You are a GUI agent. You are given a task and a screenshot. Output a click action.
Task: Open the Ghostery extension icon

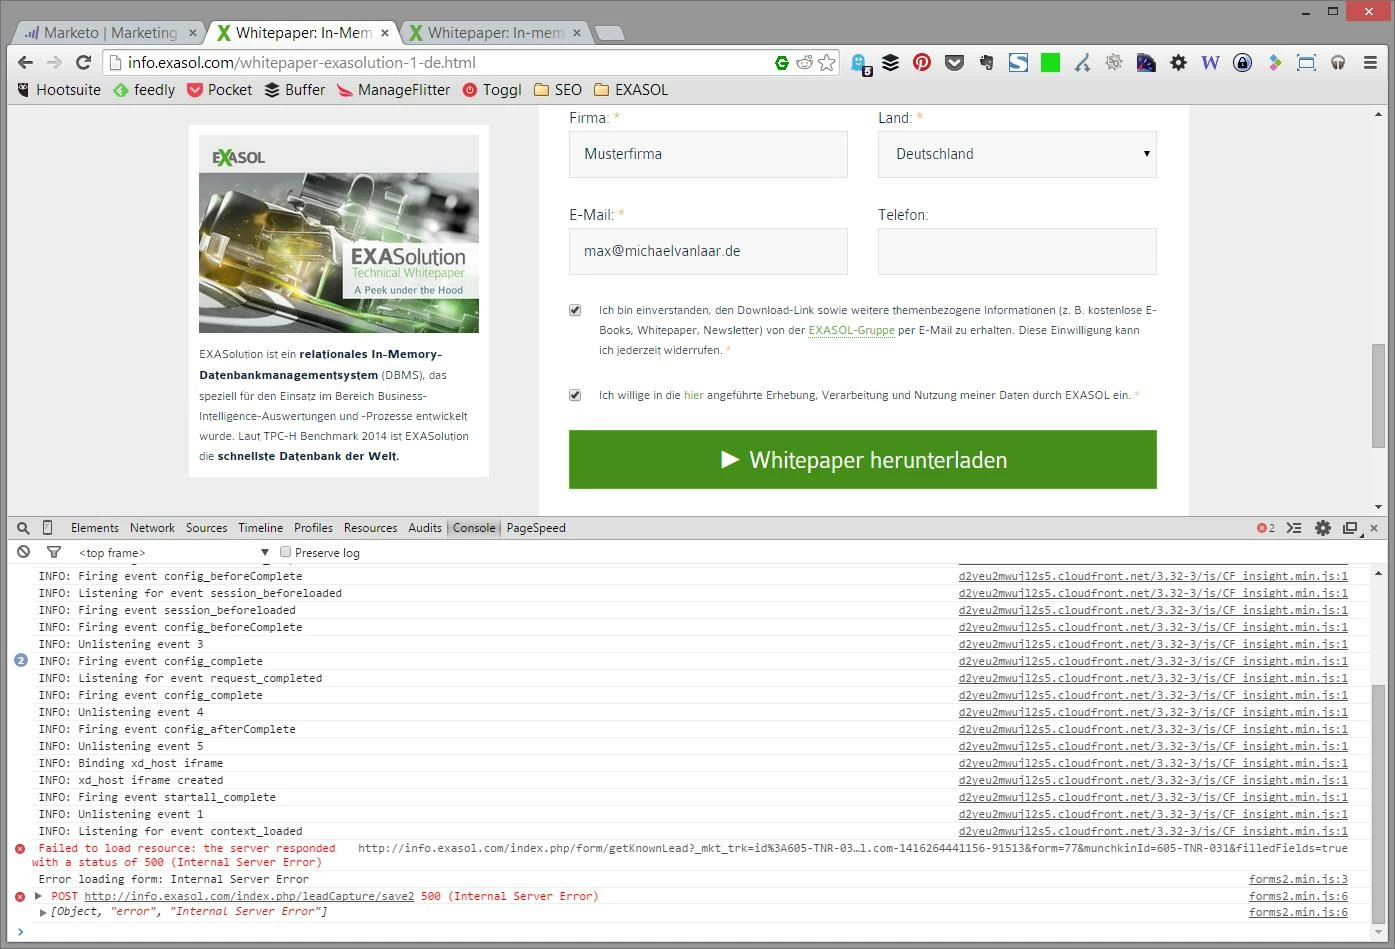pyautogui.click(x=859, y=63)
